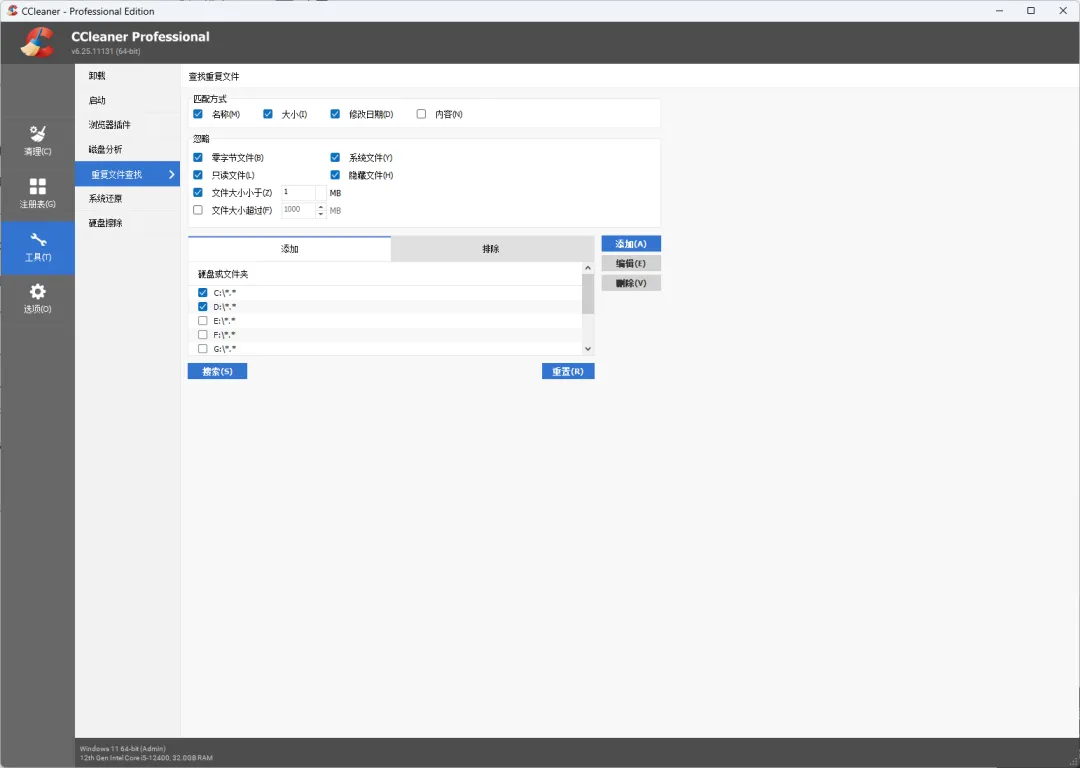Viewport: 1080px width, 768px height.
Task: Increase the size-over 1000 MB spinner
Action: 321,207
